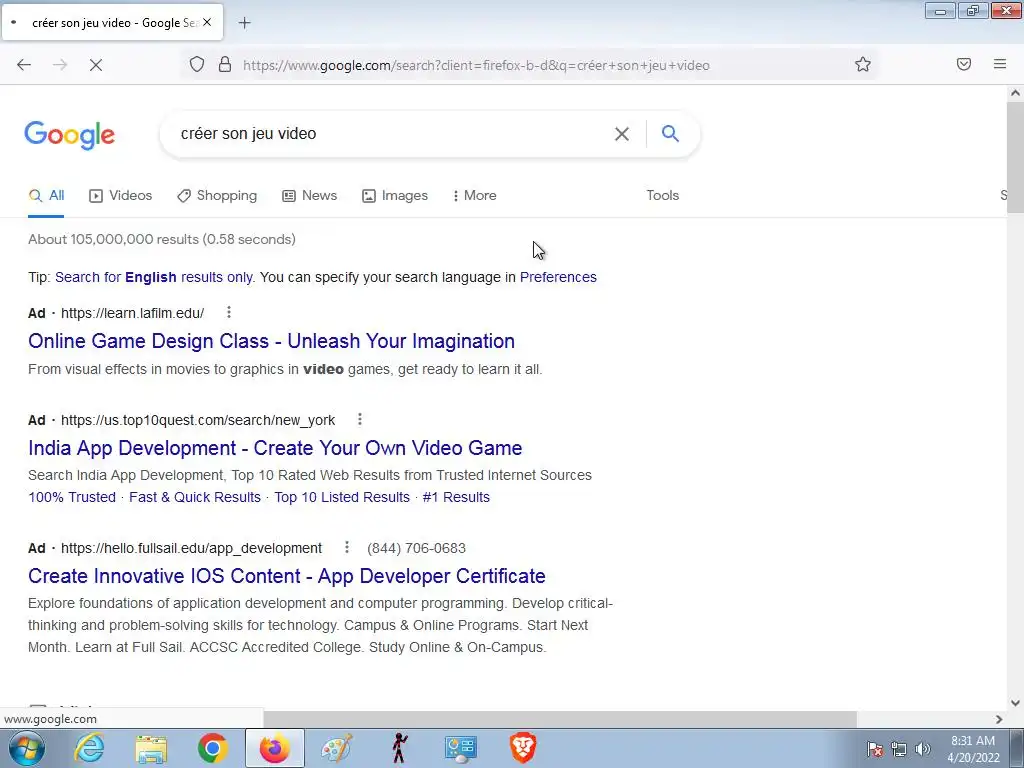Viewport: 1024px width, 768px height.
Task: Open Paint from the taskbar
Action: point(336,748)
